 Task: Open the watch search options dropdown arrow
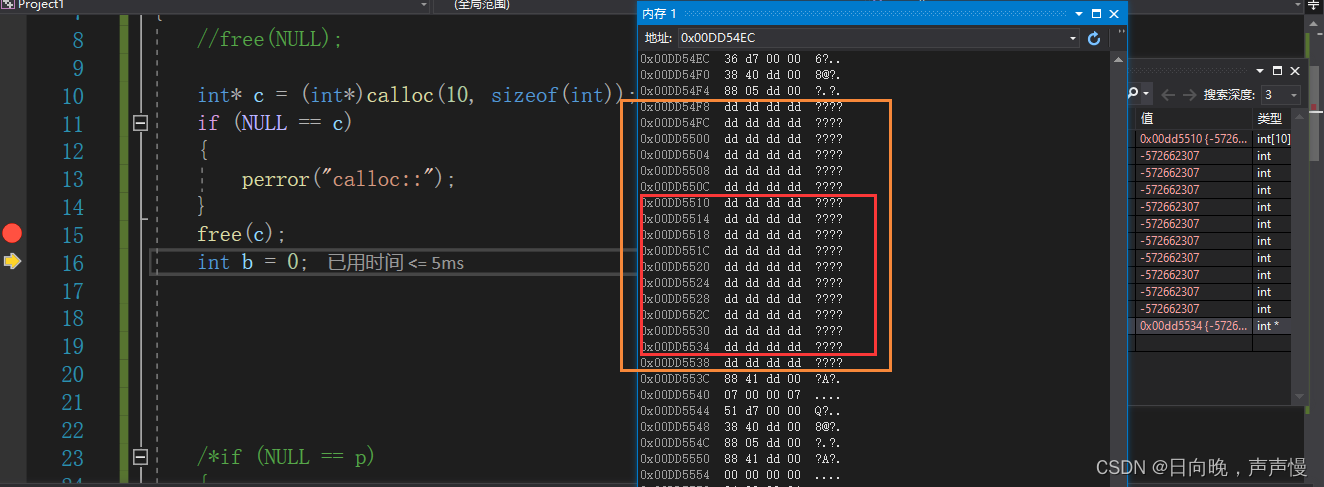pyautogui.click(x=1147, y=94)
